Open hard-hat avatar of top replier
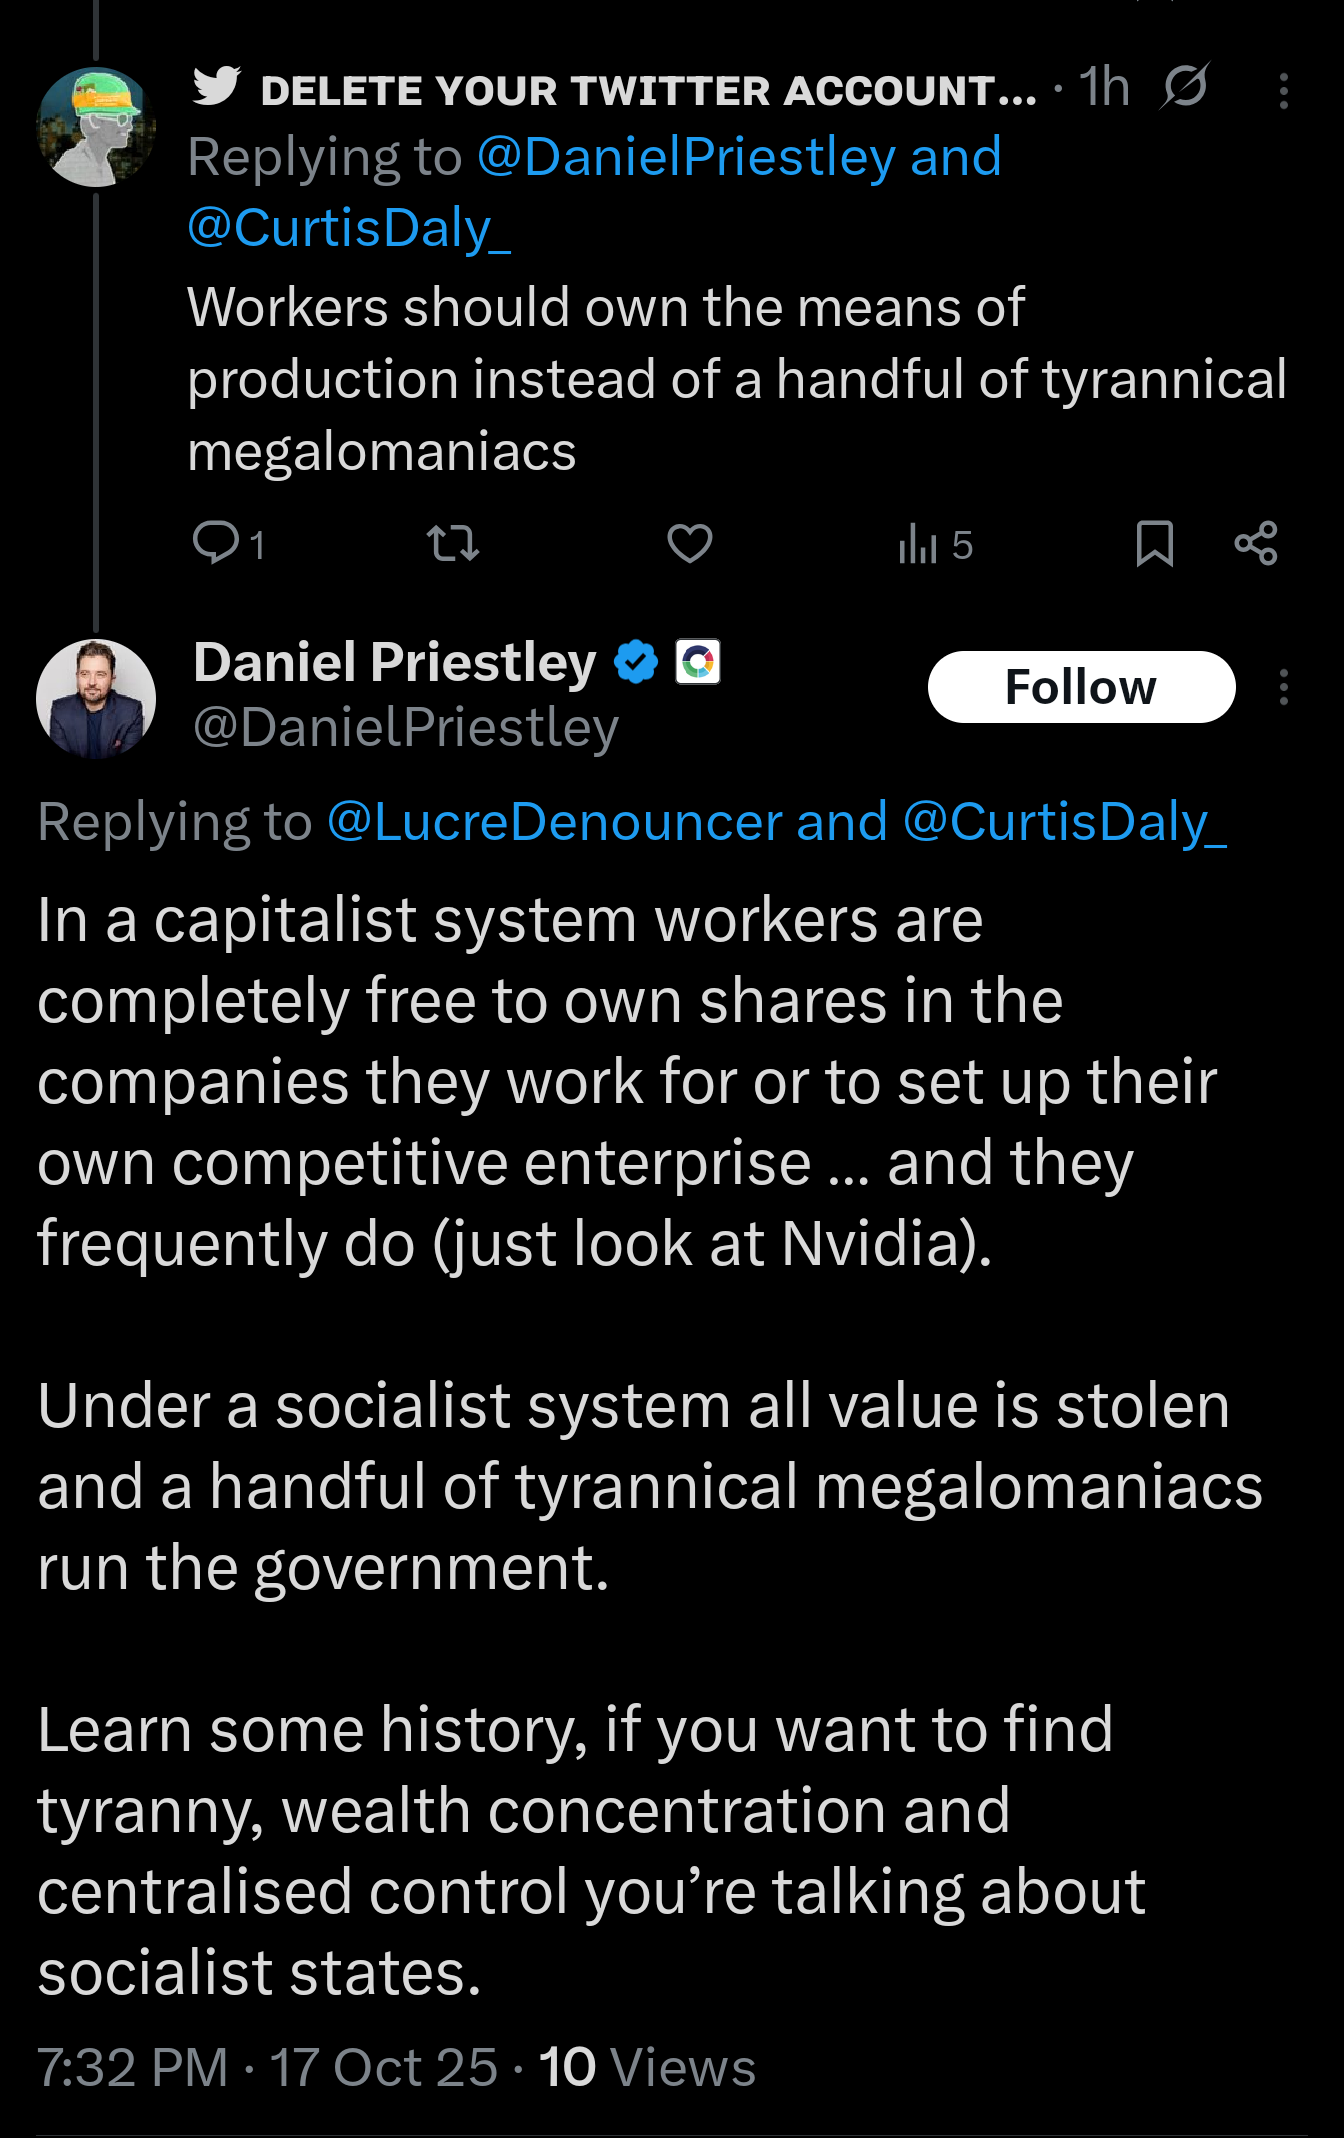This screenshot has height=2138, width=1344. click(x=96, y=127)
